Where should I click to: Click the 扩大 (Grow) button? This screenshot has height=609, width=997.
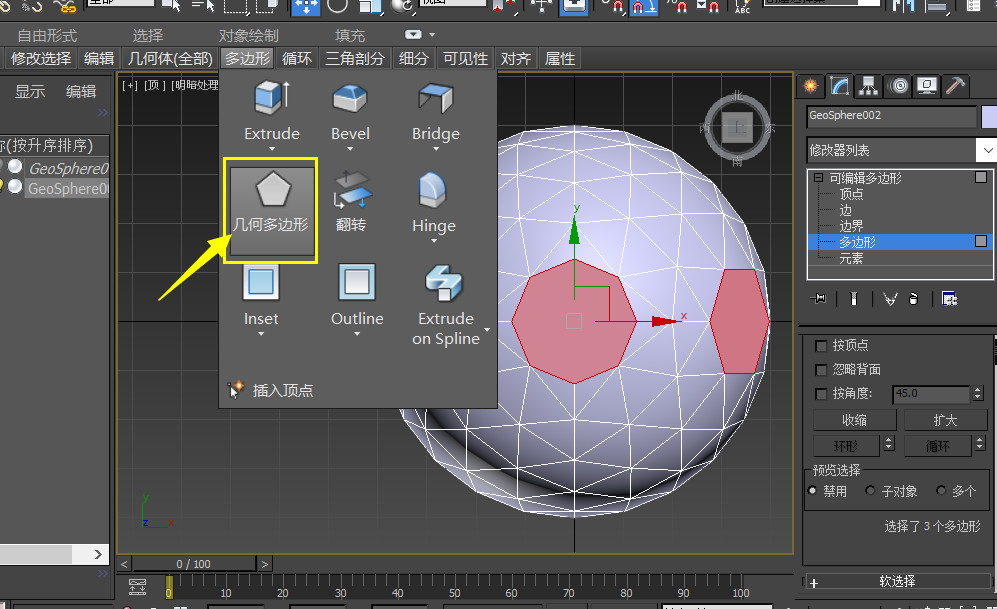(x=945, y=420)
